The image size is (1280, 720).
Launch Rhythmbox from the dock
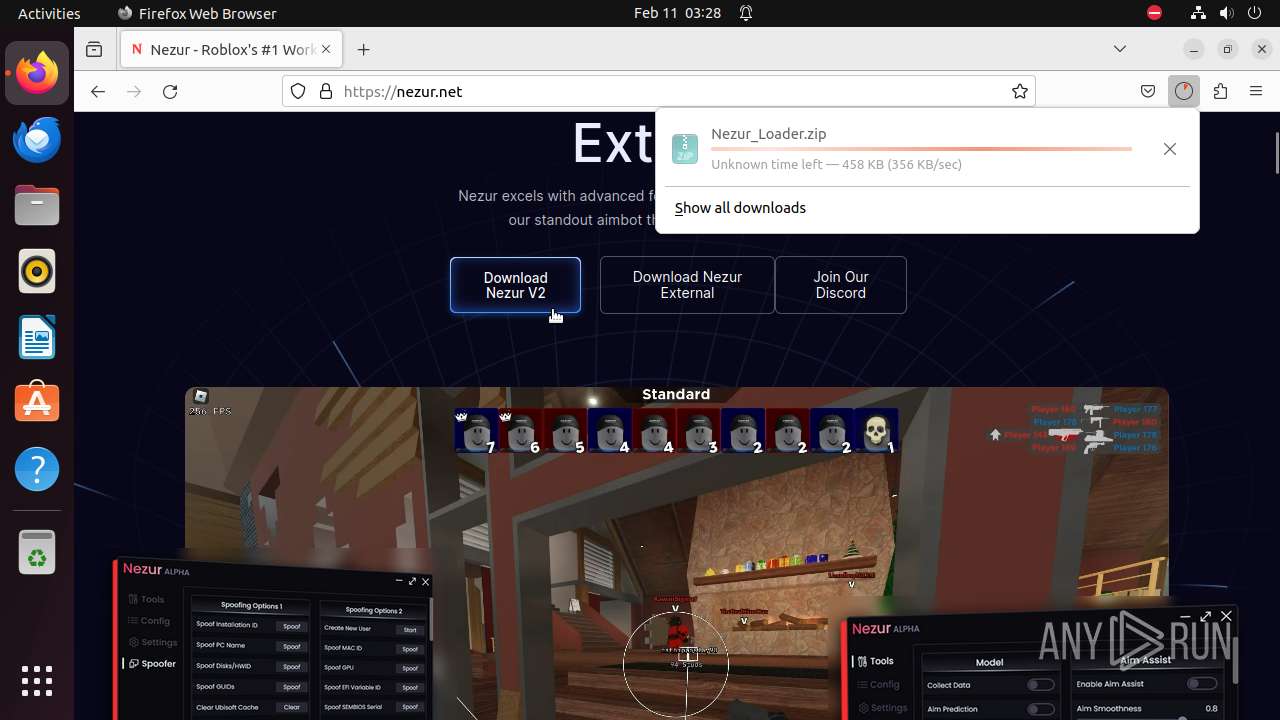coord(37,271)
